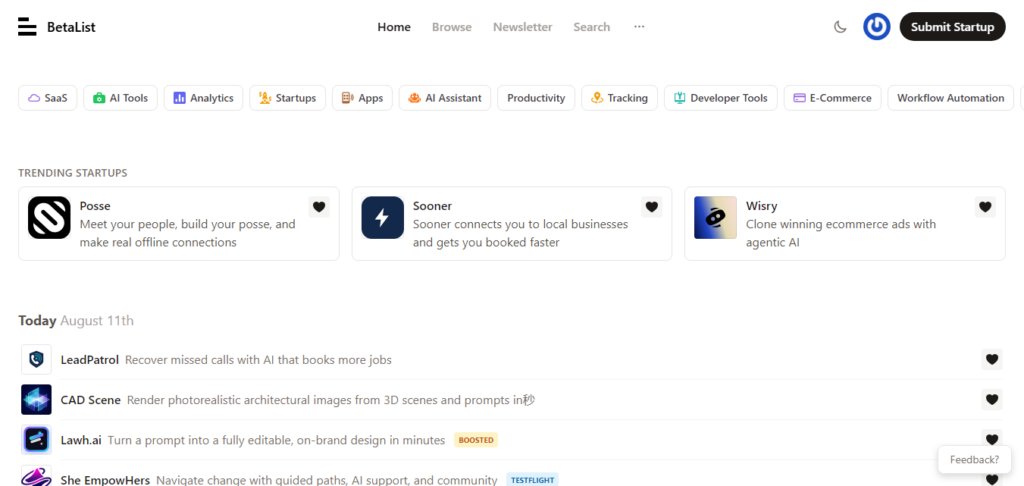The image size is (1024, 486).
Task: Select the Developer Tools category chip
Action: (x=721, y=98)
